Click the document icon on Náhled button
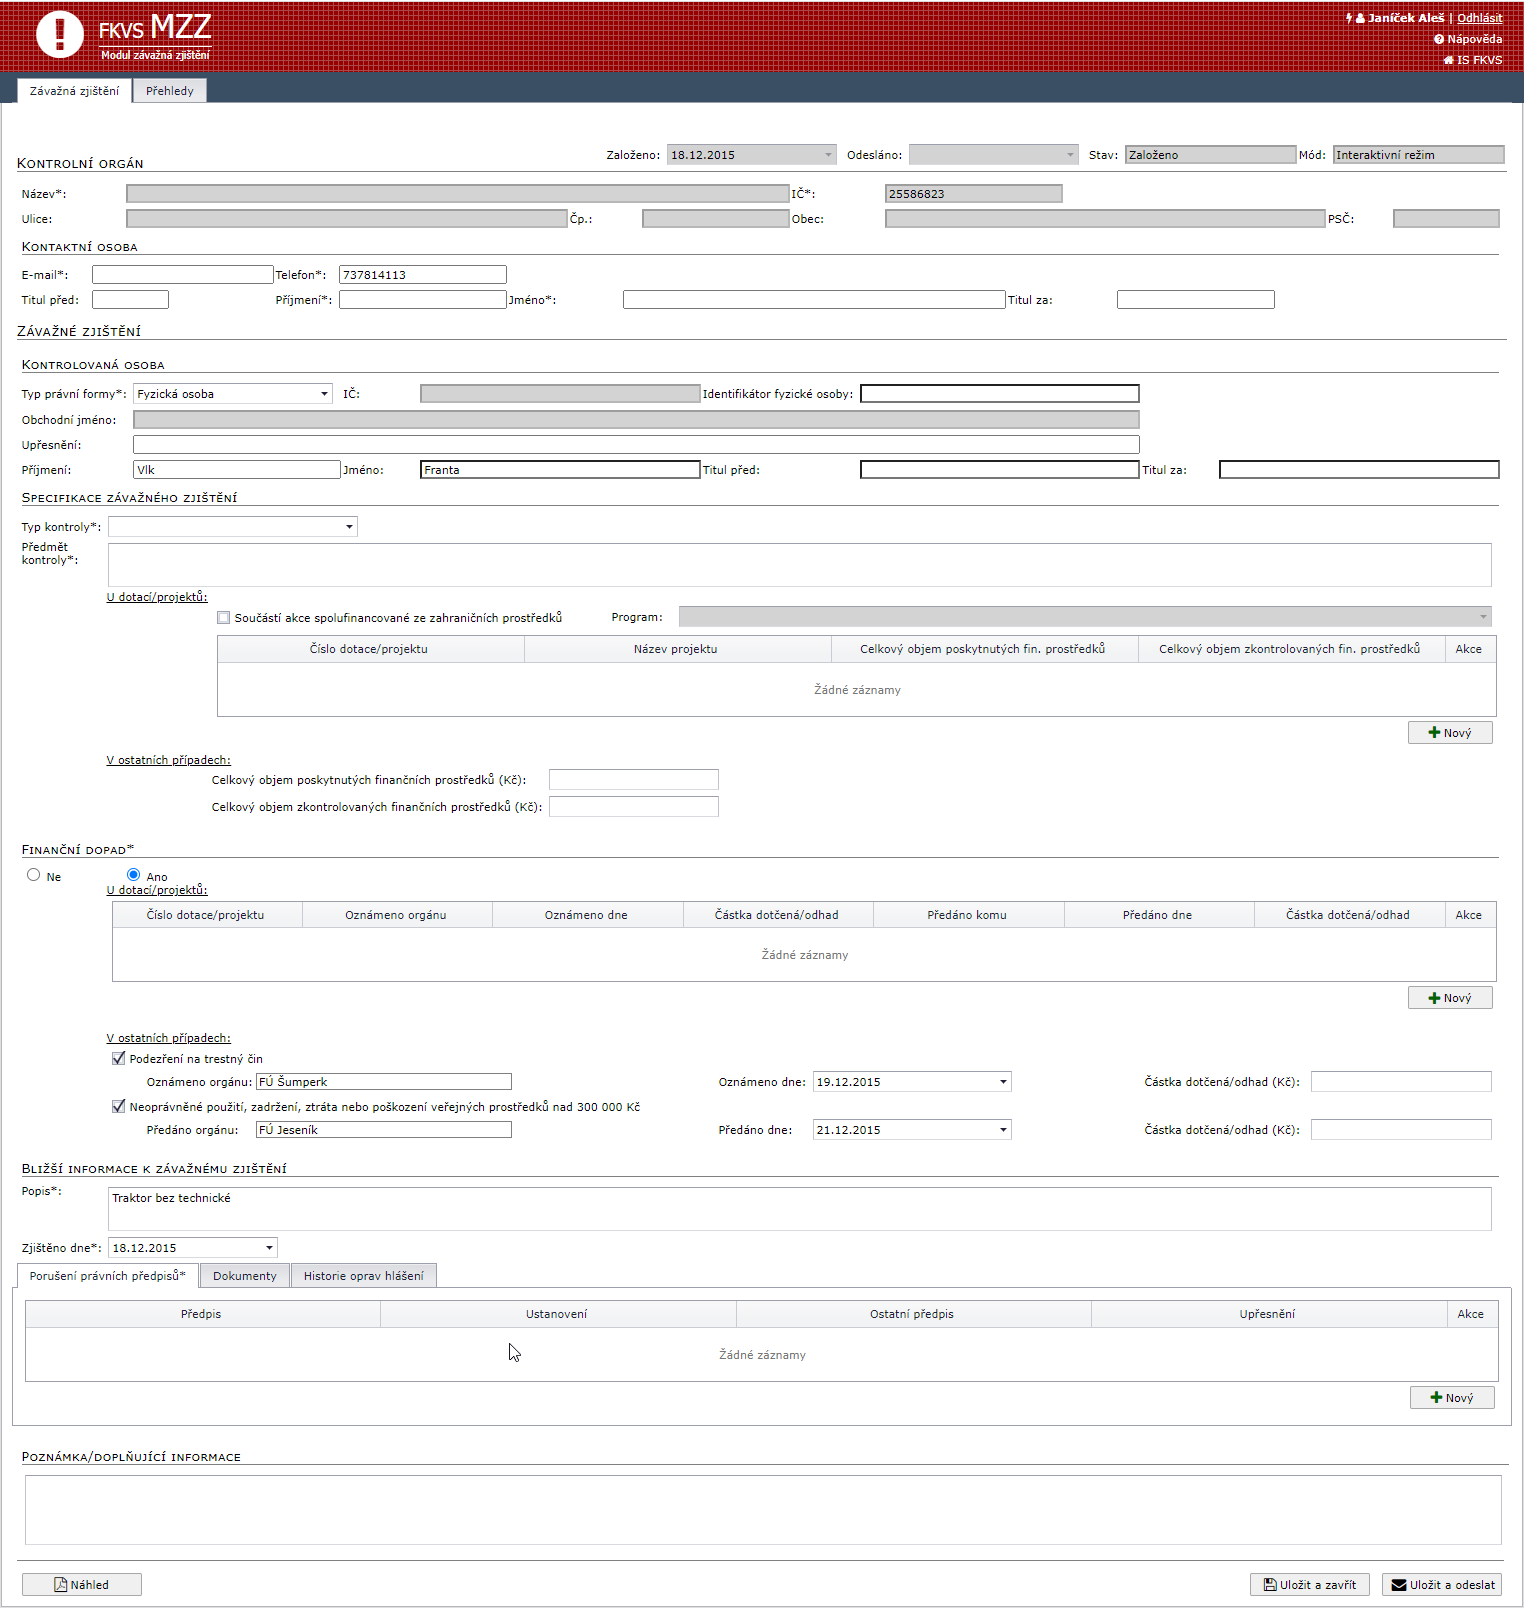The width and height of the screenshot is (1524, 1609). tap(61, 1584)
